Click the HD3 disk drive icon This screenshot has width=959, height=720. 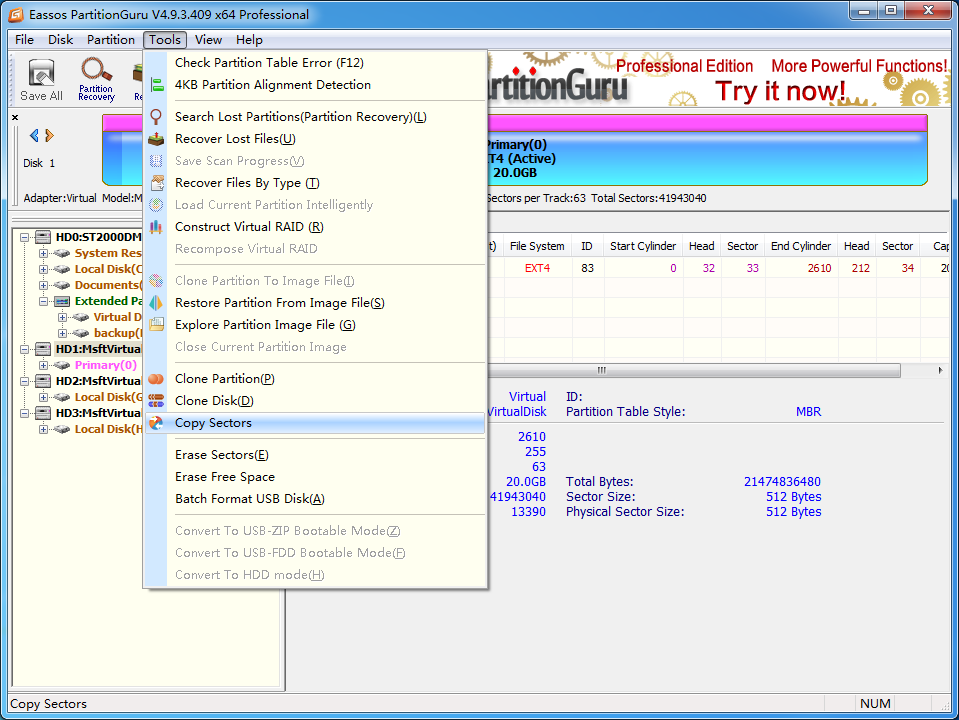pyautogui.click(x=43, y=413)
